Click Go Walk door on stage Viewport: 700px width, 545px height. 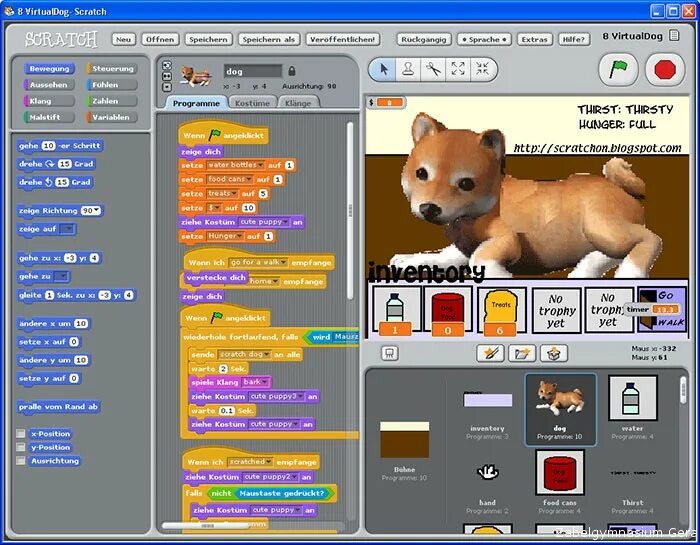pyautogui.click(x=662, y=310)
